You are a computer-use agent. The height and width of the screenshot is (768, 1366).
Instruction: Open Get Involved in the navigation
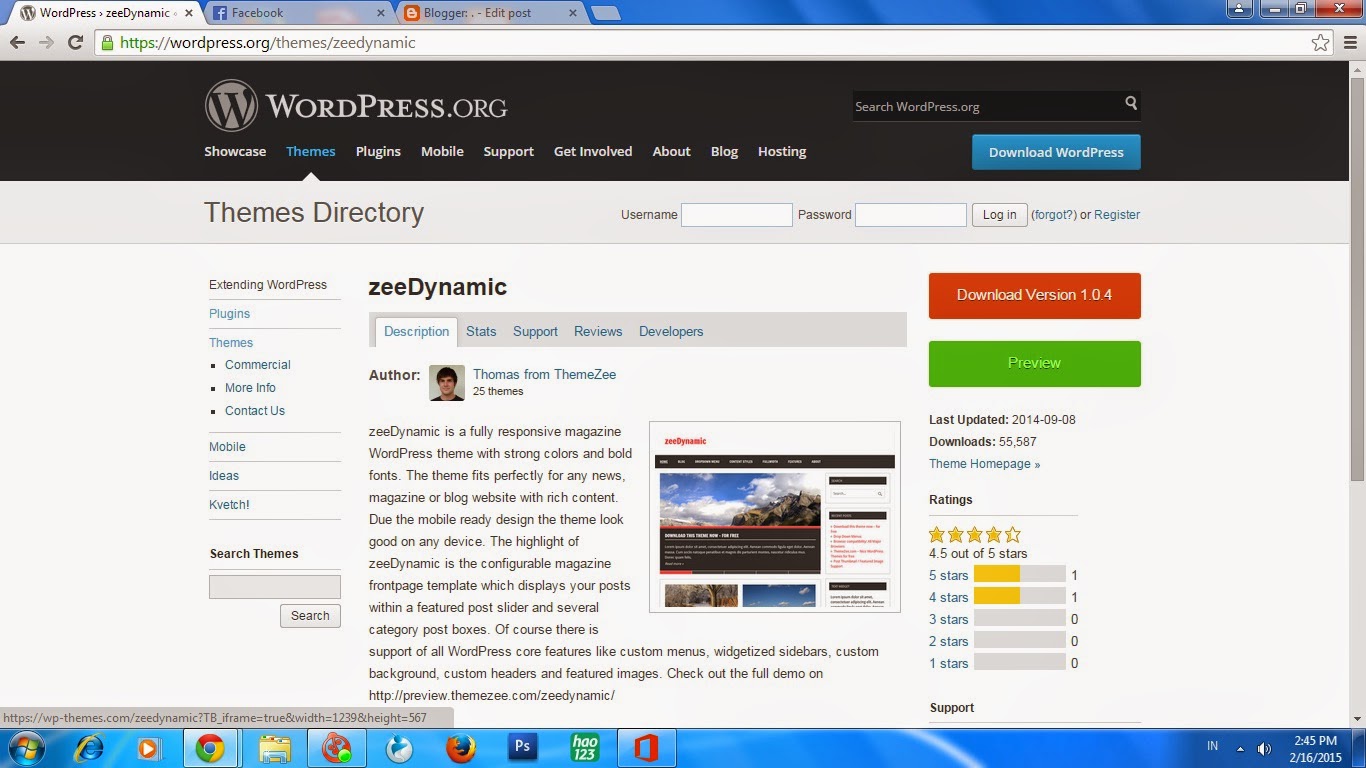(593, 152)
